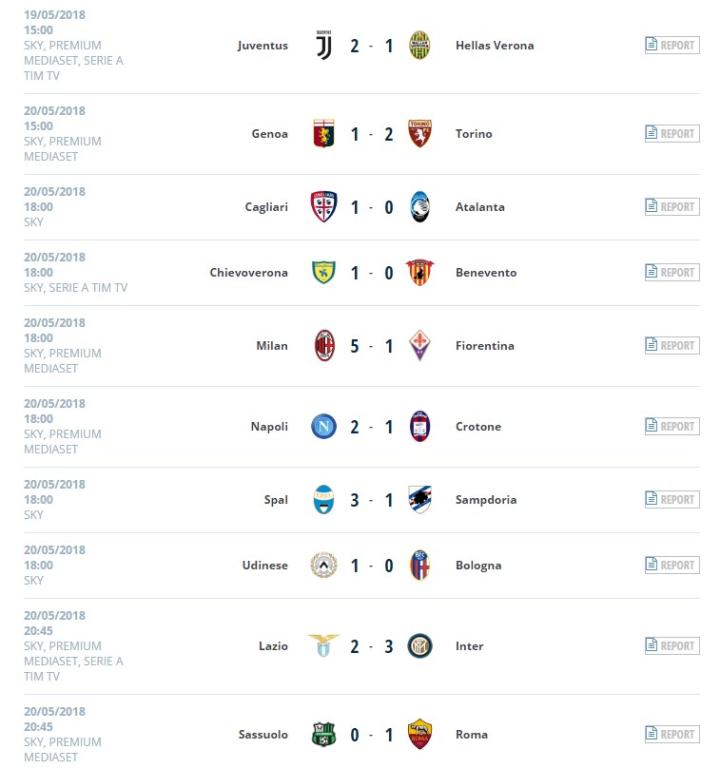Viewport: 720px width, 768px height.
Task: Click the Fiorentina team name
Action: [x=485, y=346]
